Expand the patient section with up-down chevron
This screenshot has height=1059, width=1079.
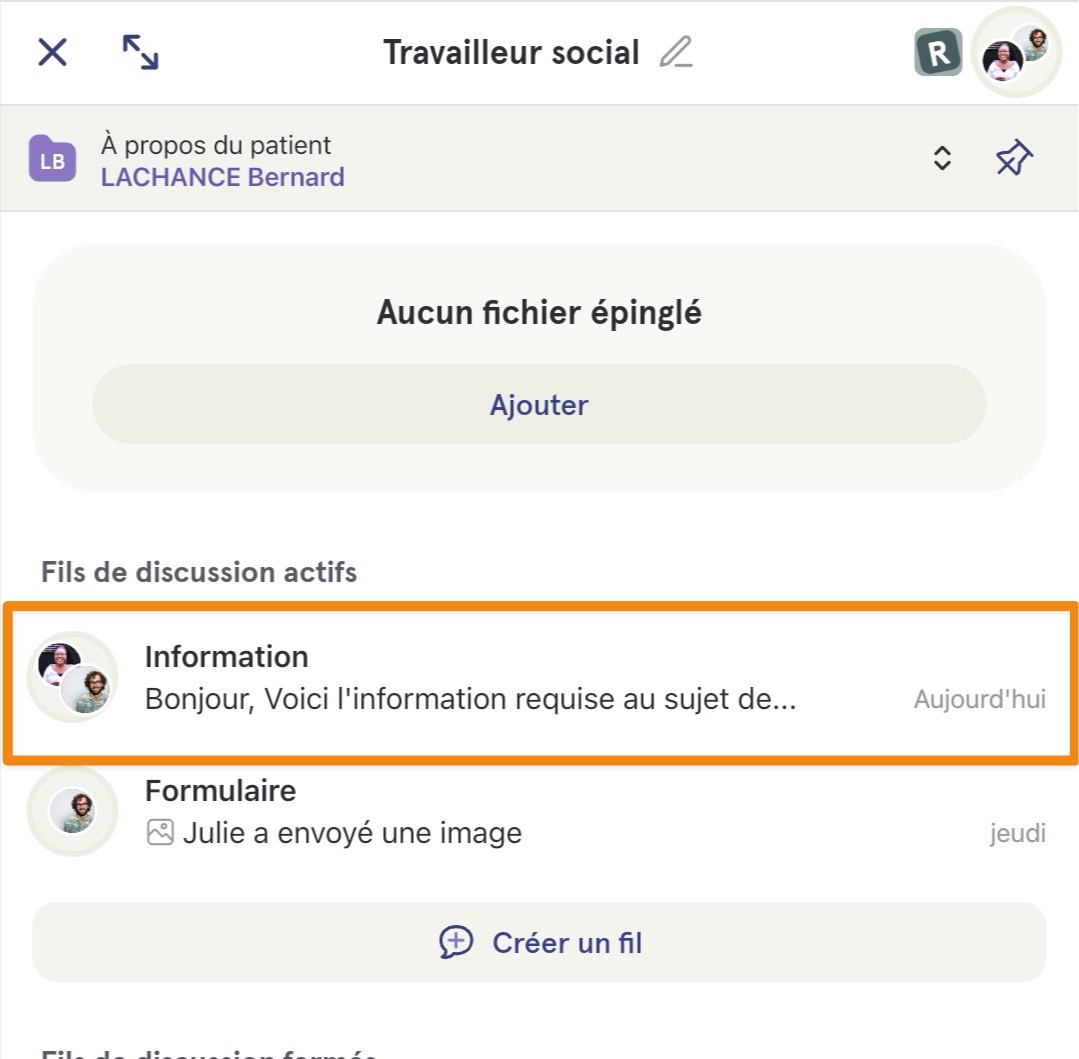(x=942, y=158)
